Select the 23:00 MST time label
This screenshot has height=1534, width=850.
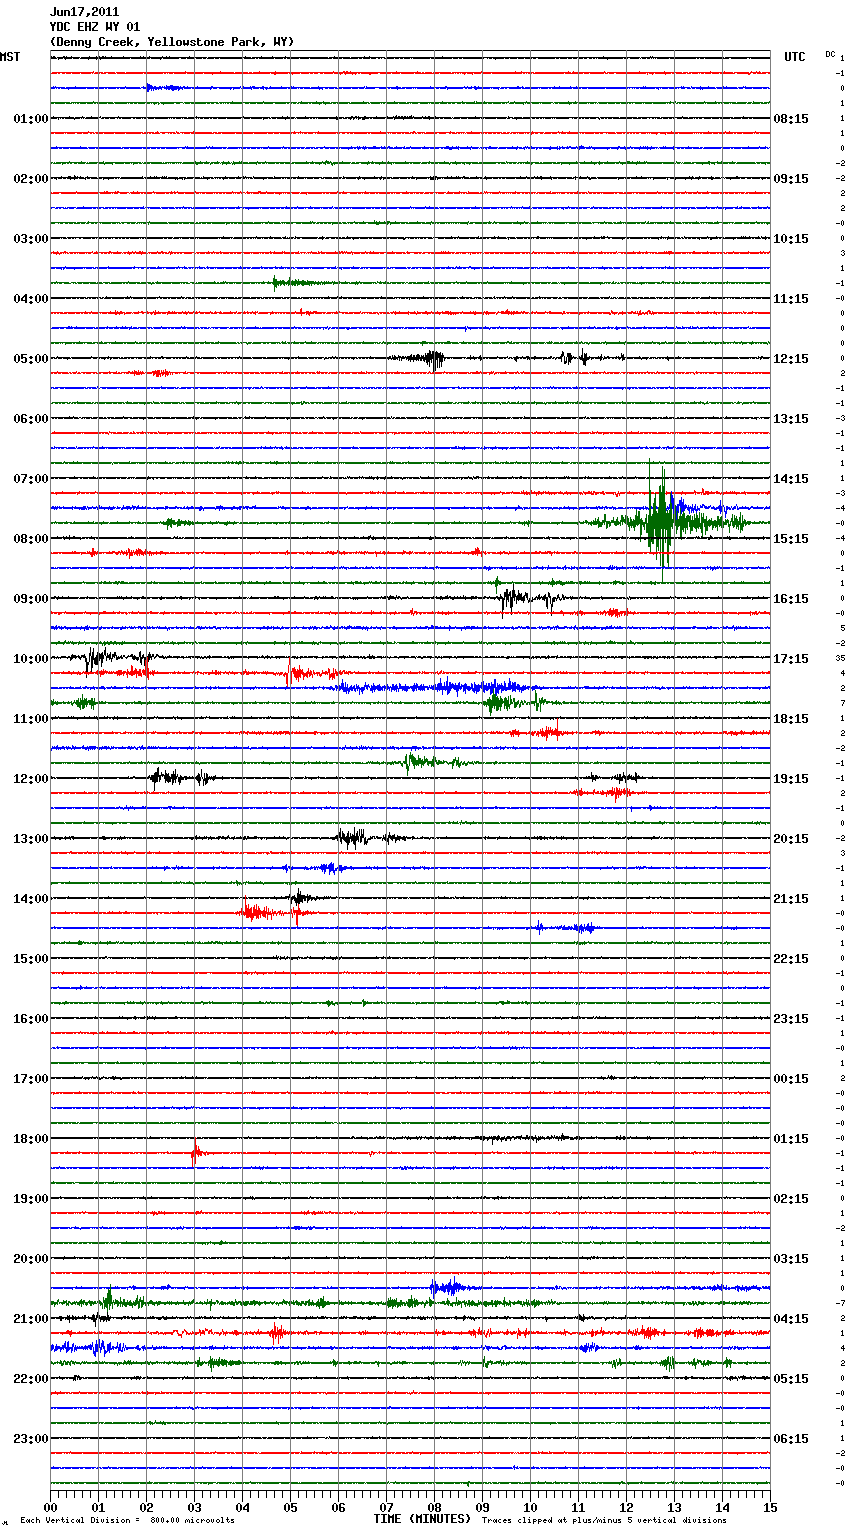tap(30, 1439)
